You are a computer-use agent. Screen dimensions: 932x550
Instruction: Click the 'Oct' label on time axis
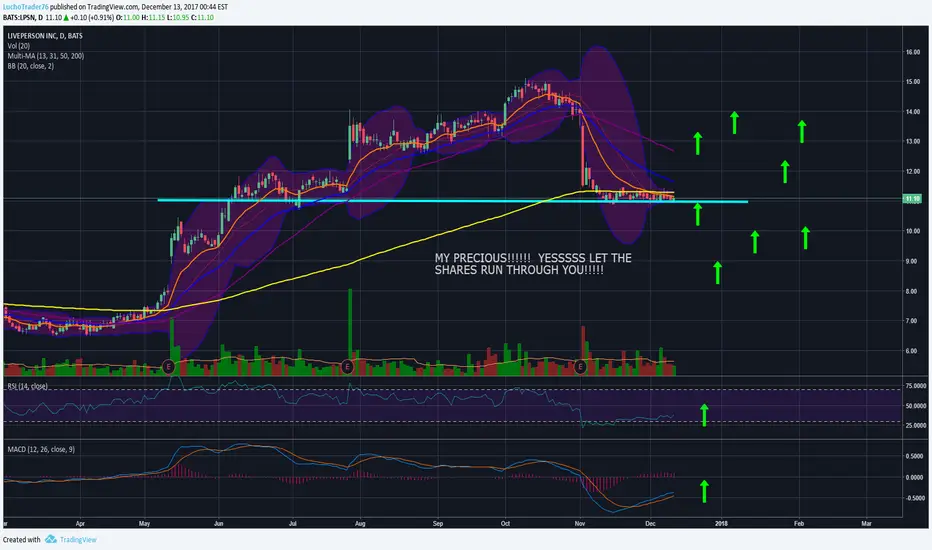(505, 524)
